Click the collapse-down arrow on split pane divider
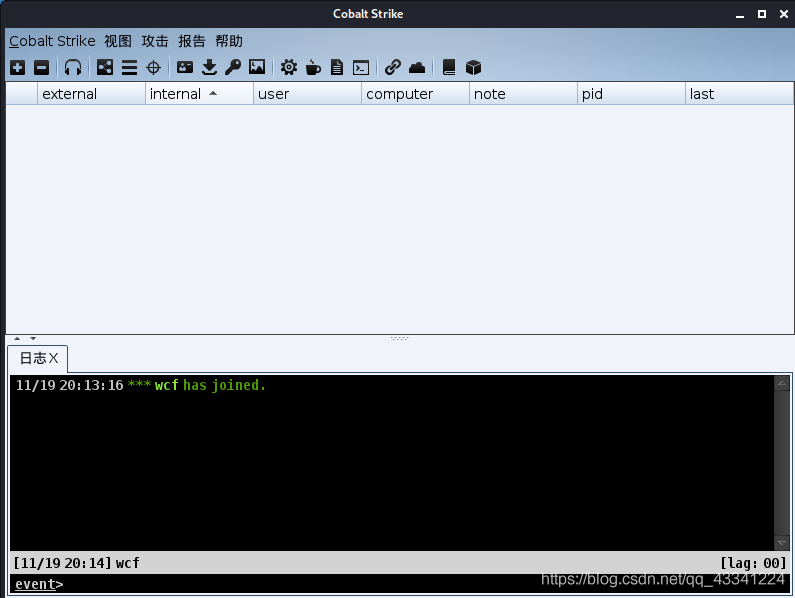 pos(33,338)
